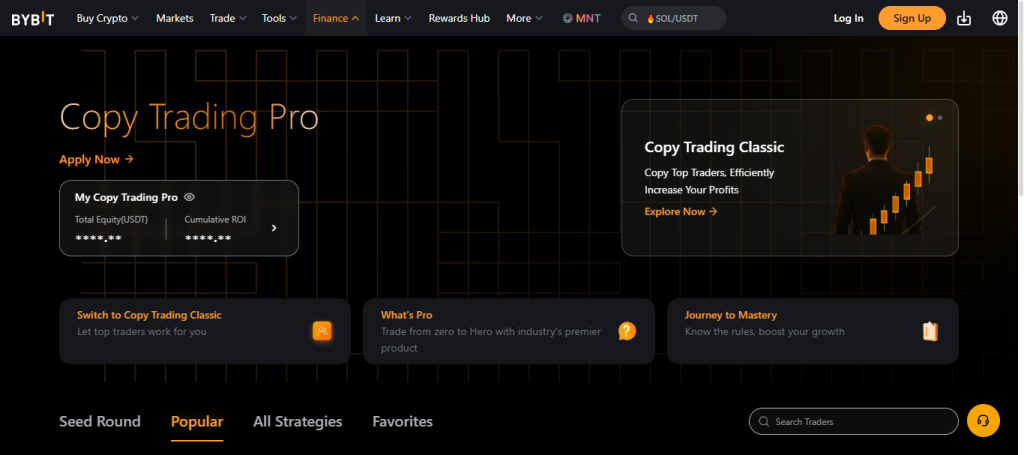This screenshot has height=455, width=1024.
Task: Click the Explore Now link
Action: (681, 212)
